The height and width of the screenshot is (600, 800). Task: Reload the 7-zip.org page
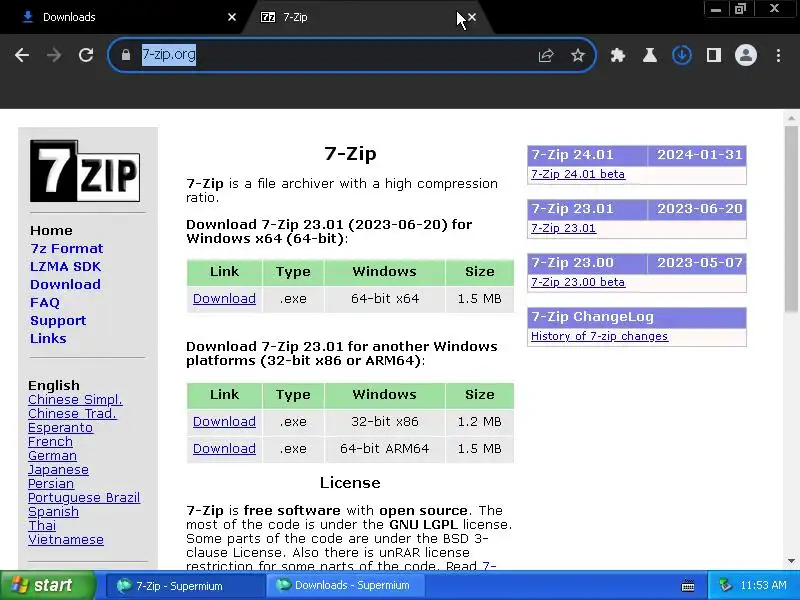click(86, 55)
